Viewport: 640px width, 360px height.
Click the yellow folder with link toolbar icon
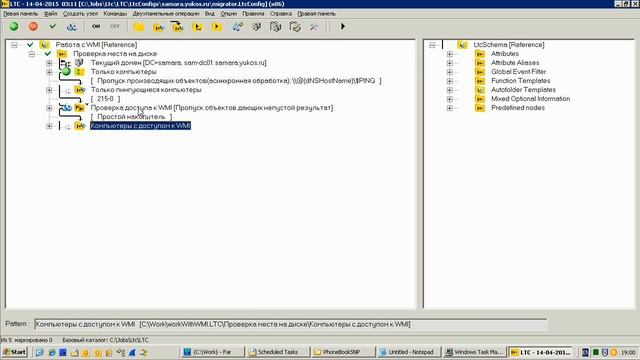(x=158, y=27)
